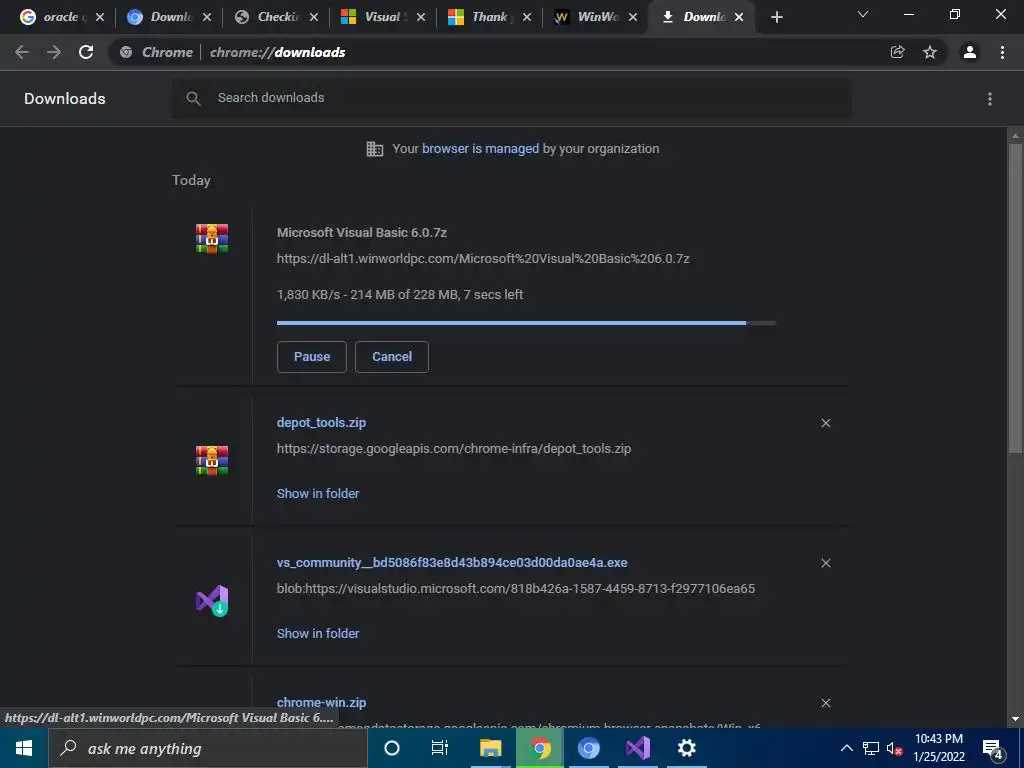
Task: Open Settings gear from the taskbar
Action: tap(686, 748)
